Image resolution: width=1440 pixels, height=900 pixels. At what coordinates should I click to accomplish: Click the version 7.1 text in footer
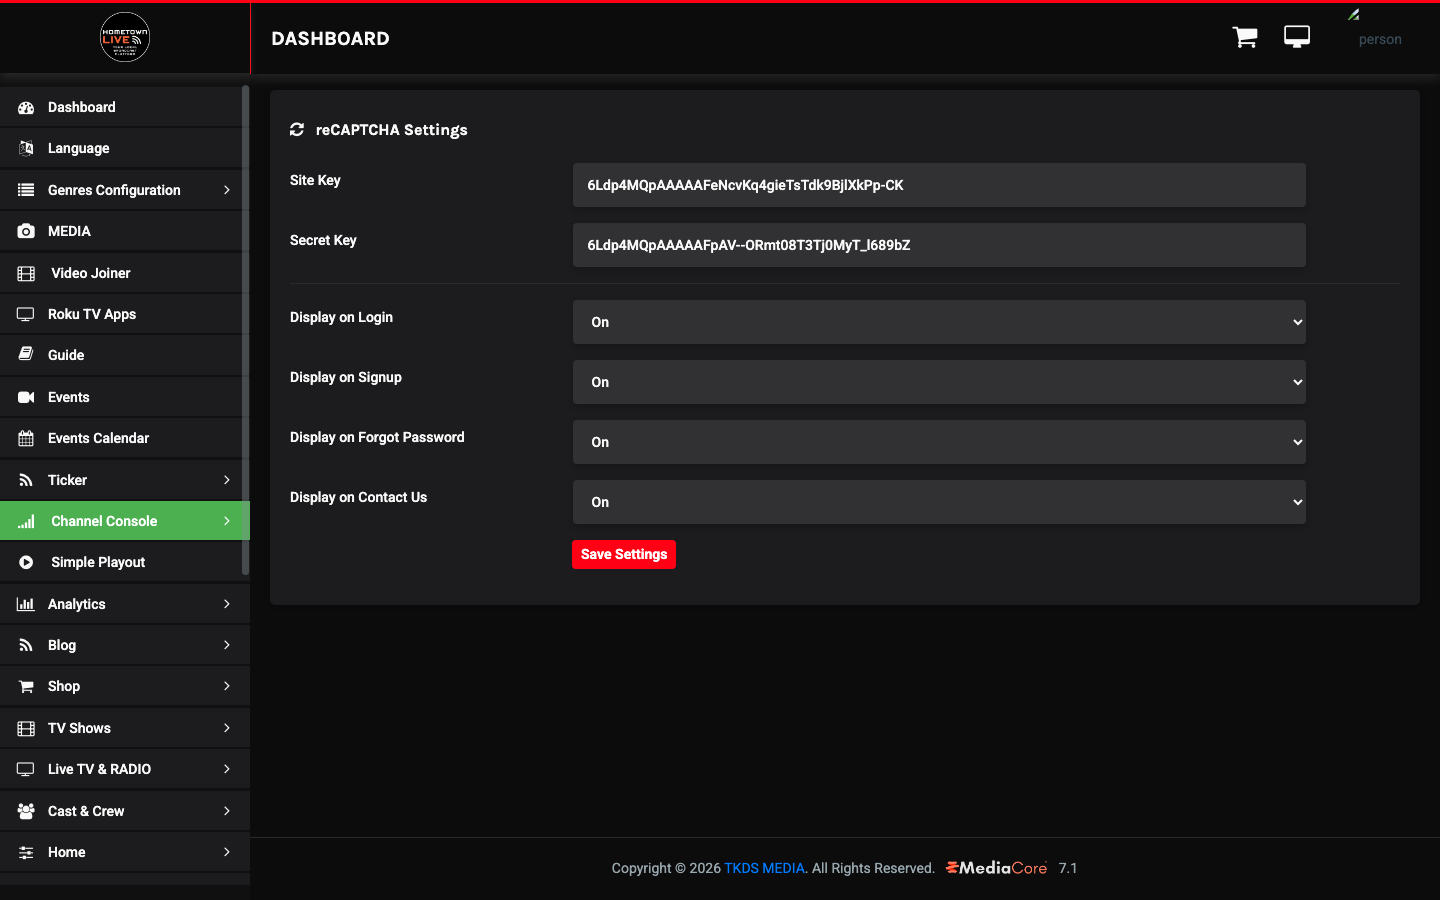tap(1068, 868)
